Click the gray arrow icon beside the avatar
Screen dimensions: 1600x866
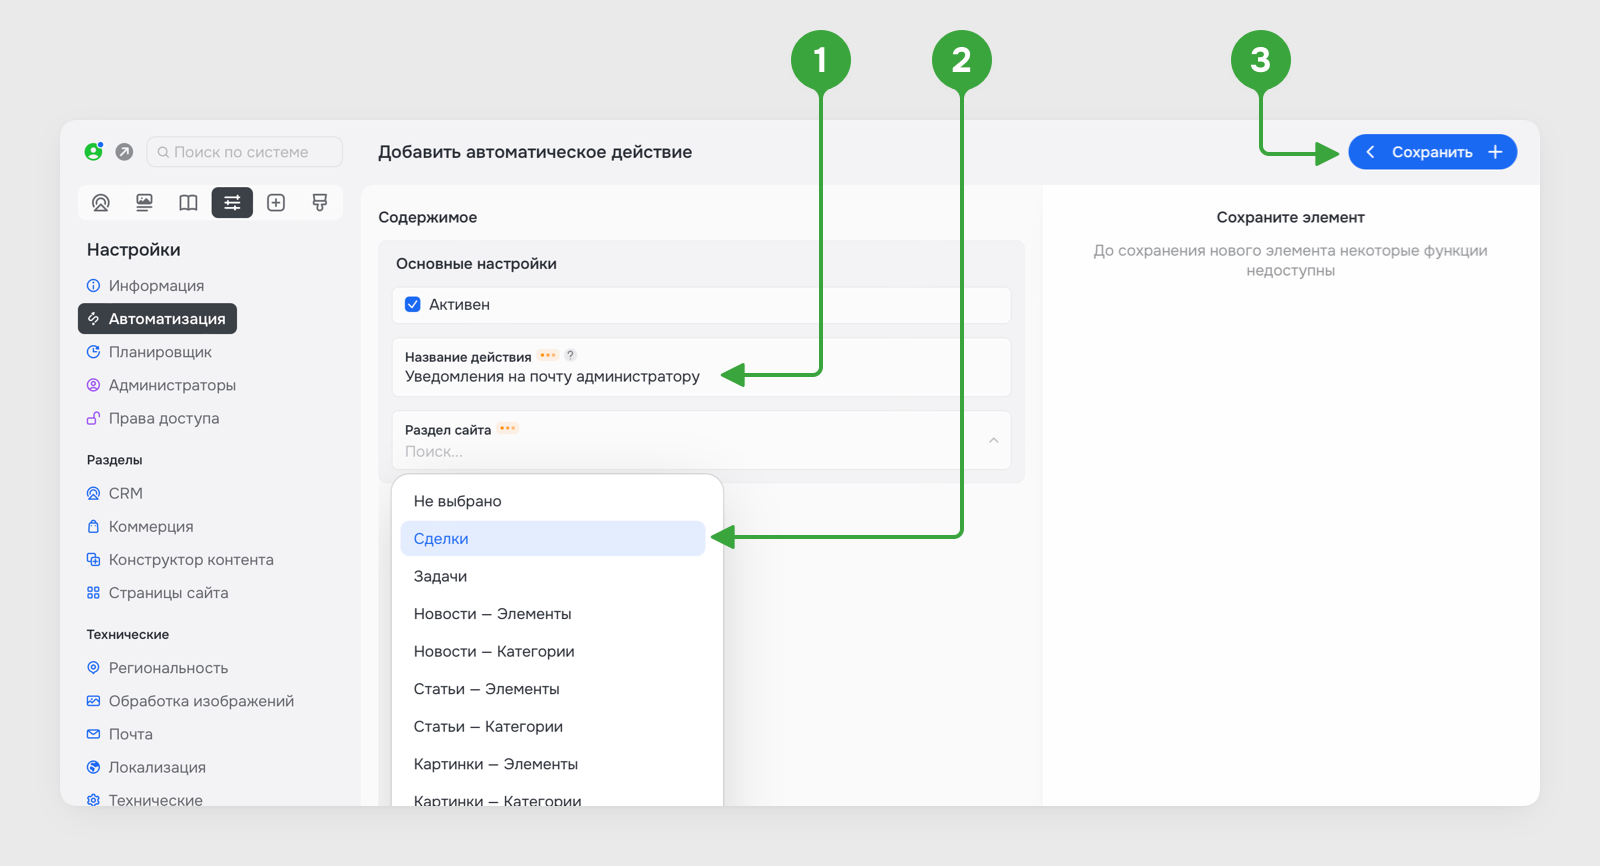124,152
